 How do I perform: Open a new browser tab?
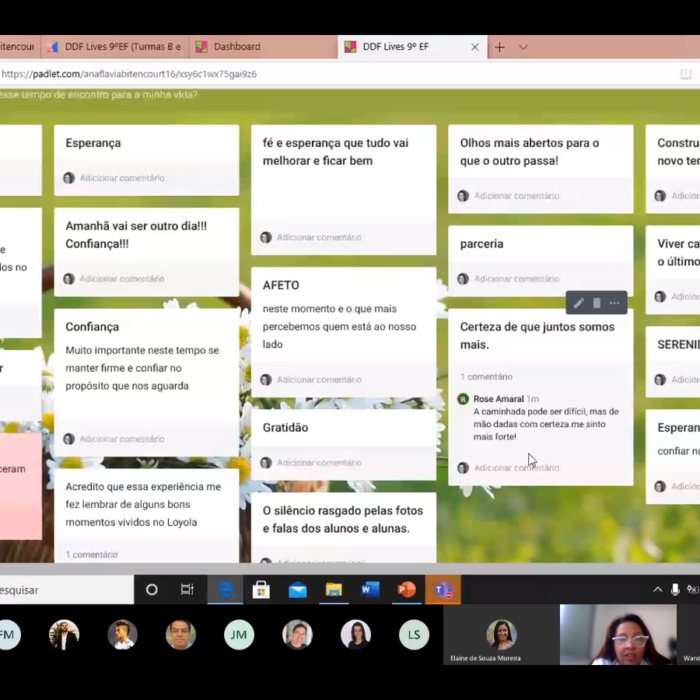click(x=500, y=47)
